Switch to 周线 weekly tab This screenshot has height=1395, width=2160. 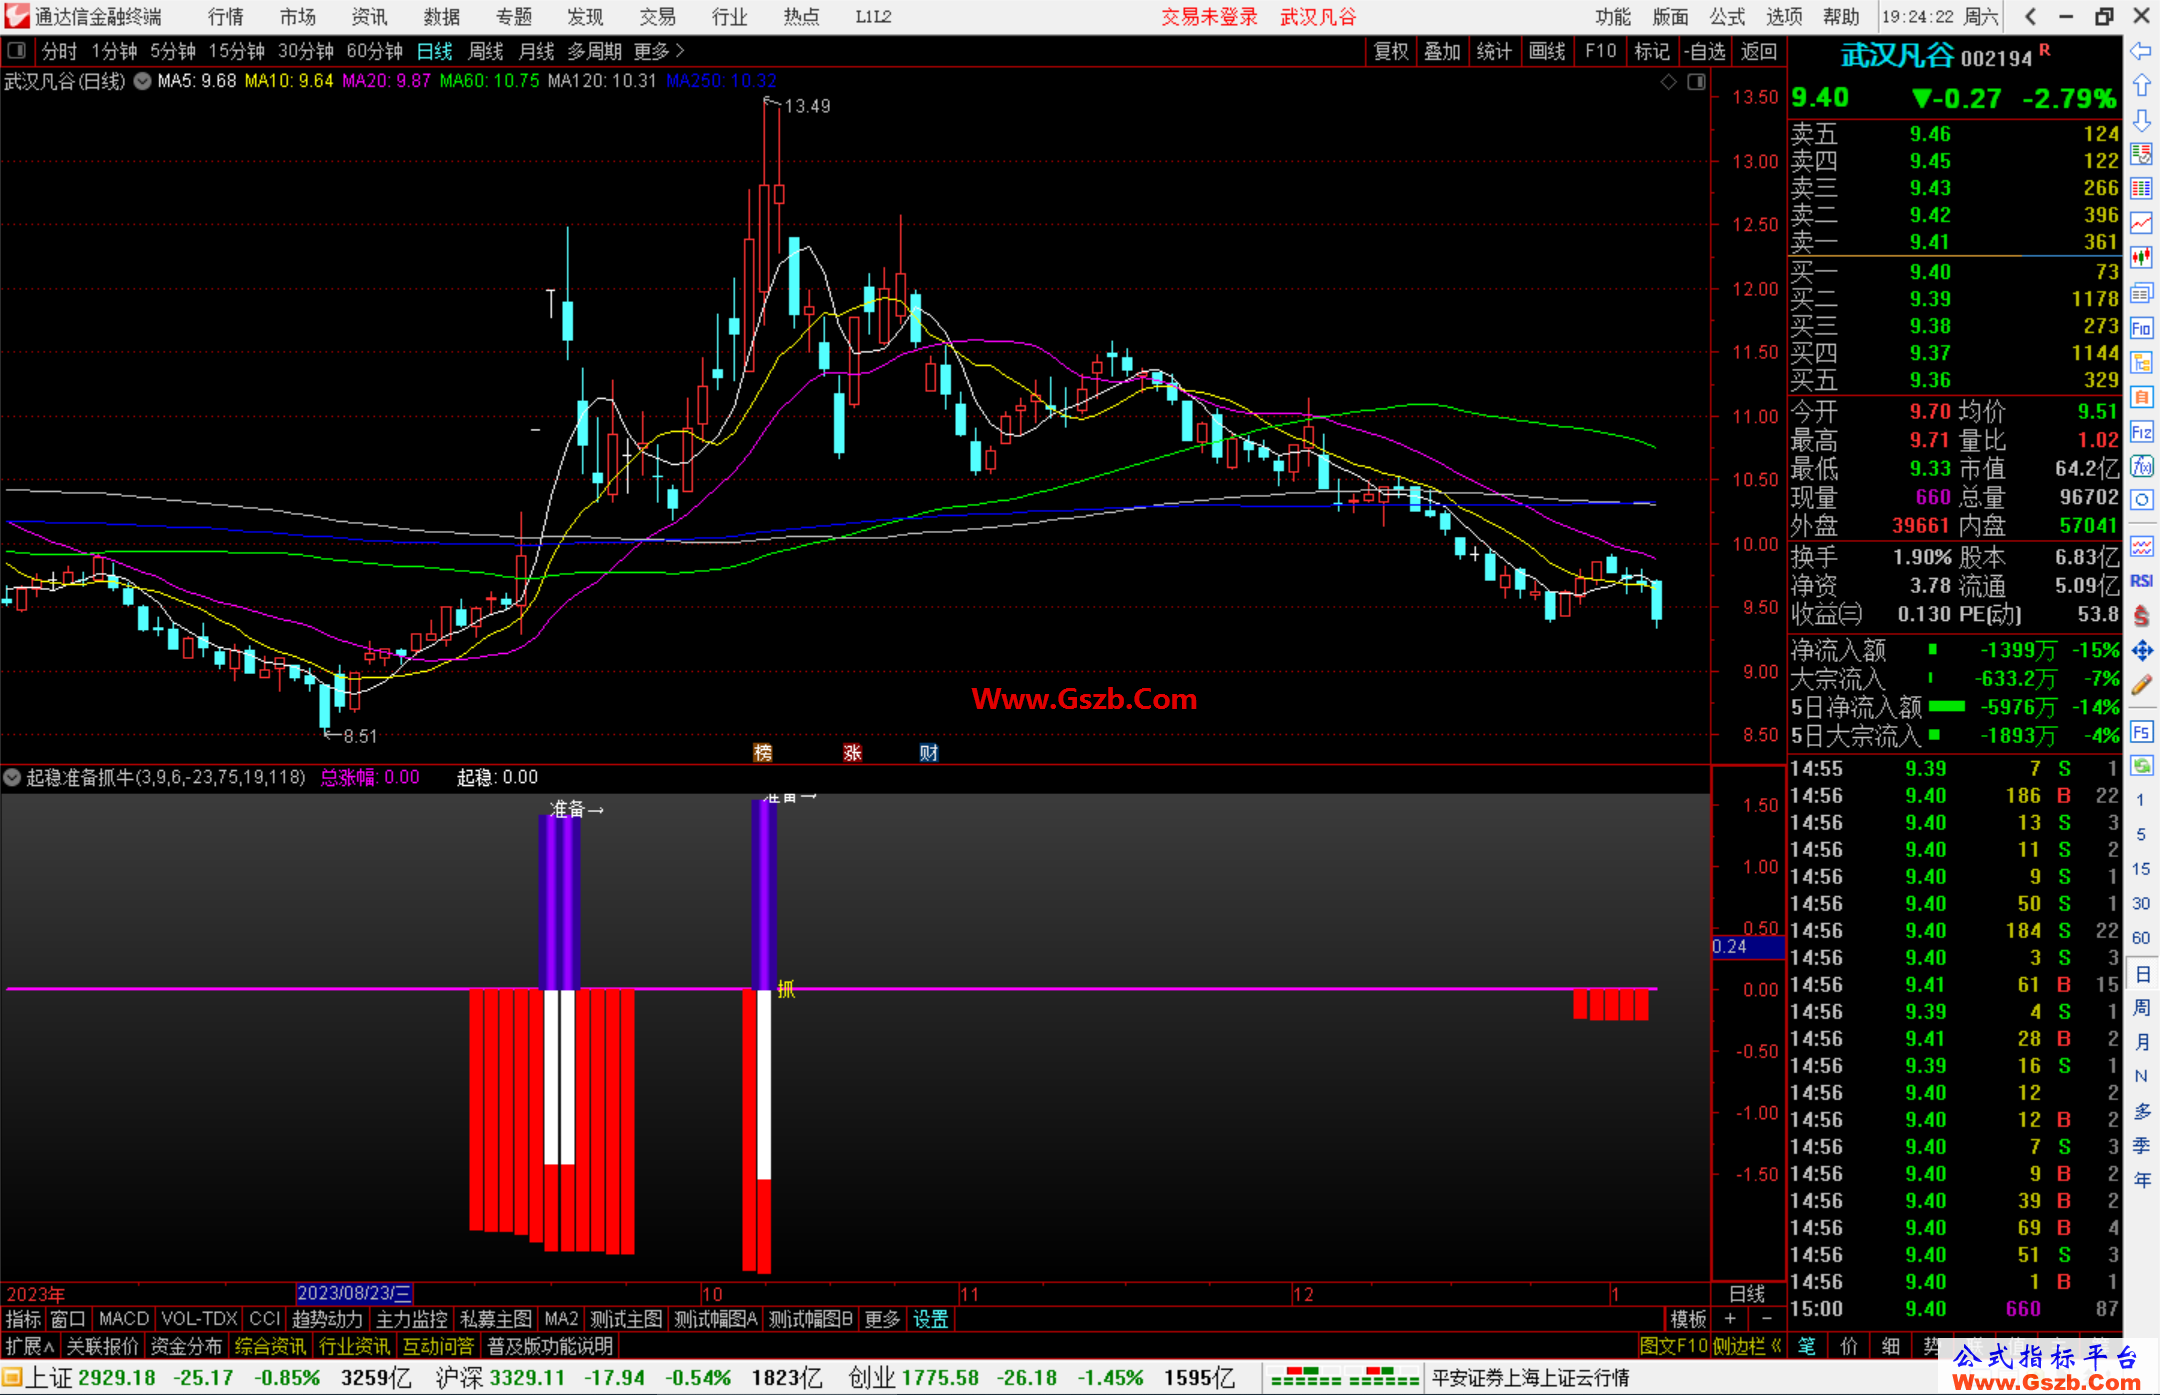(486, 51)
